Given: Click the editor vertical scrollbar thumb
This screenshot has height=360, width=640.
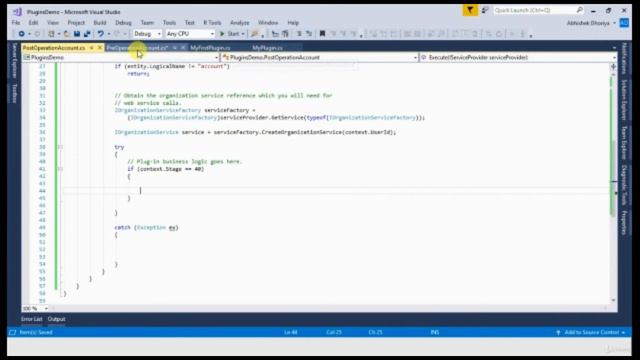Looking at the screenshot, I should 614,178.
